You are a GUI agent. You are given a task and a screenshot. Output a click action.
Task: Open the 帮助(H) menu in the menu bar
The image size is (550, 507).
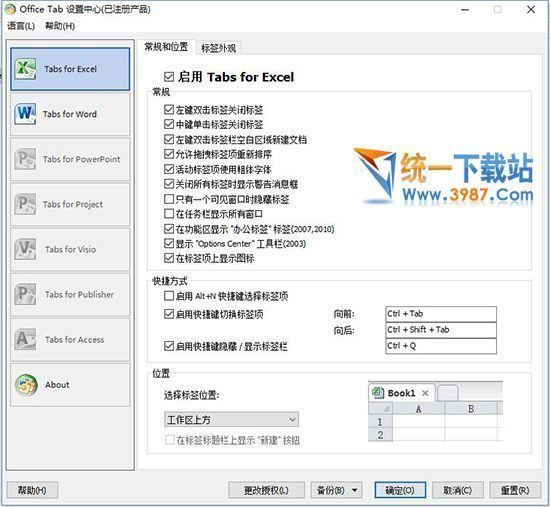(x=60, y=26)
